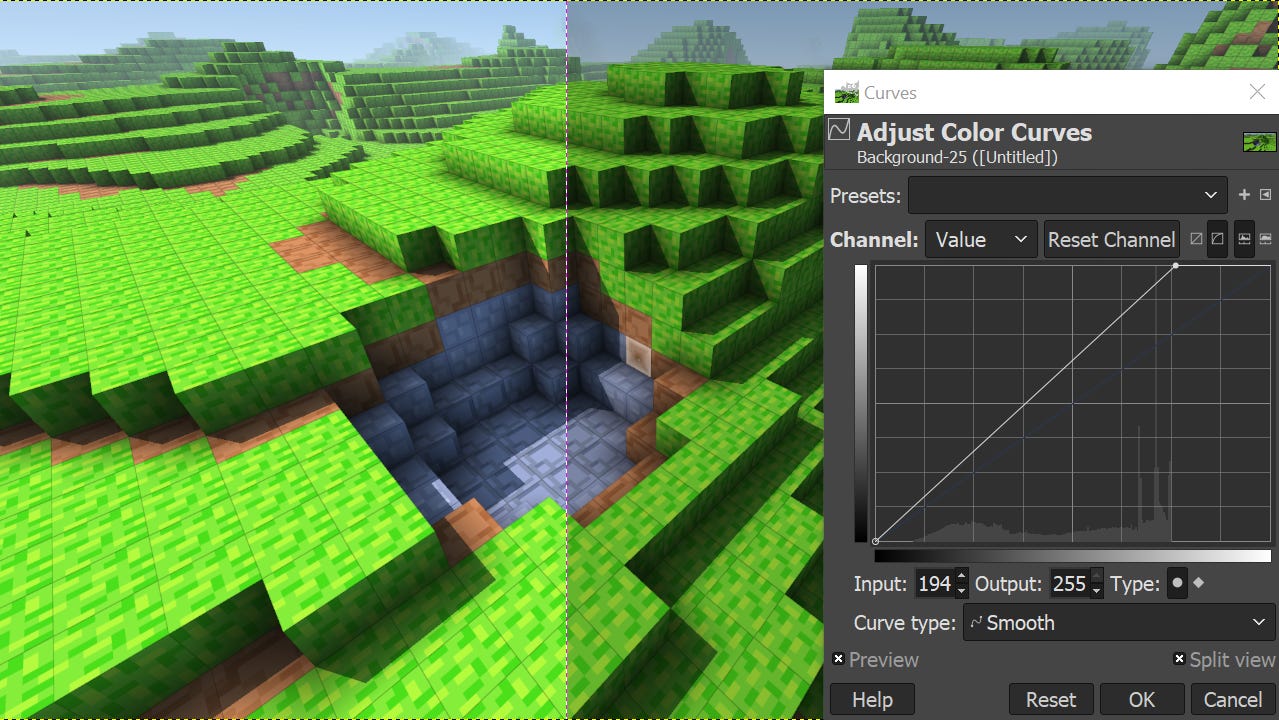The image size is (1279, 720).
Task: Click the highlighted histogram display icon
Action: [x=1245, y=238]
